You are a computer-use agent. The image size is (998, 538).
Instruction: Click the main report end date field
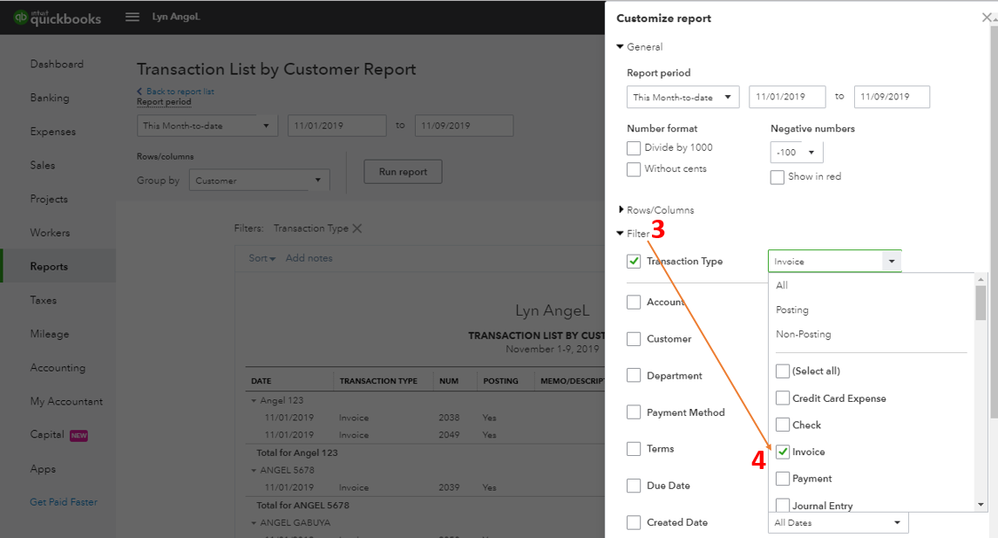tap(464, 126)
